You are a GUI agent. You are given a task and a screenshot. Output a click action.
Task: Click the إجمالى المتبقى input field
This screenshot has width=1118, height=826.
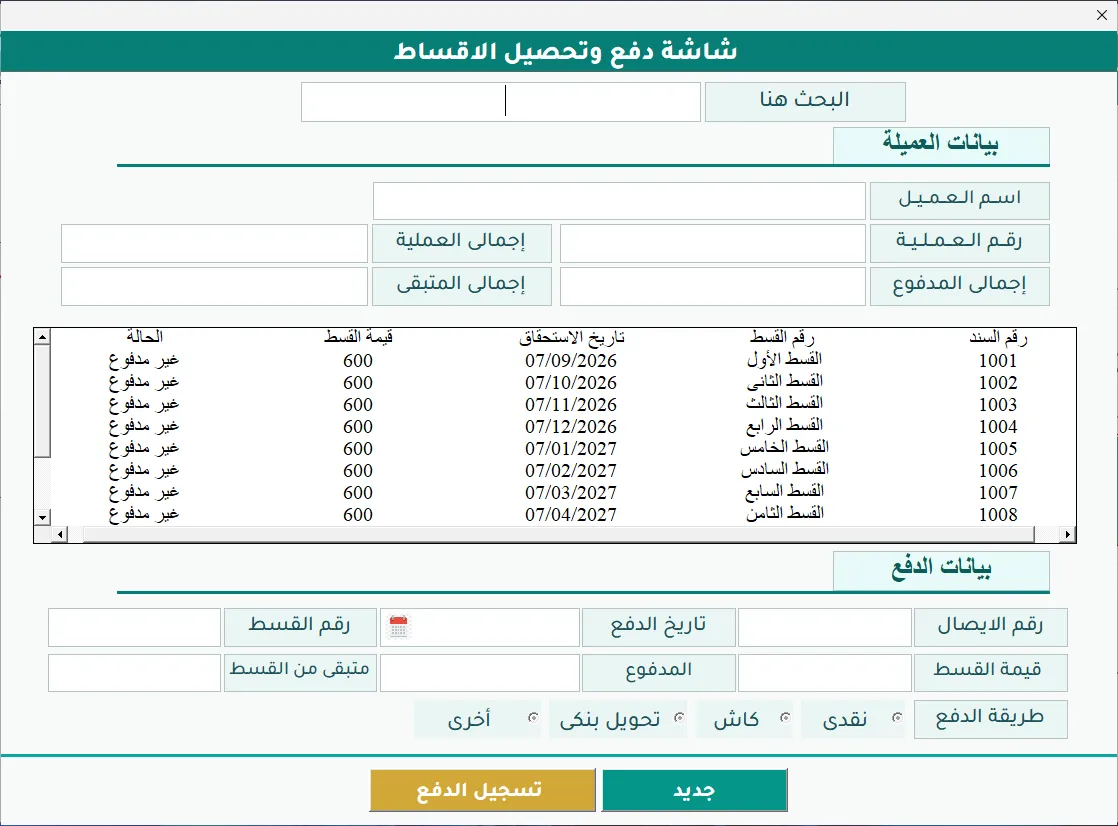coord(214,287)
